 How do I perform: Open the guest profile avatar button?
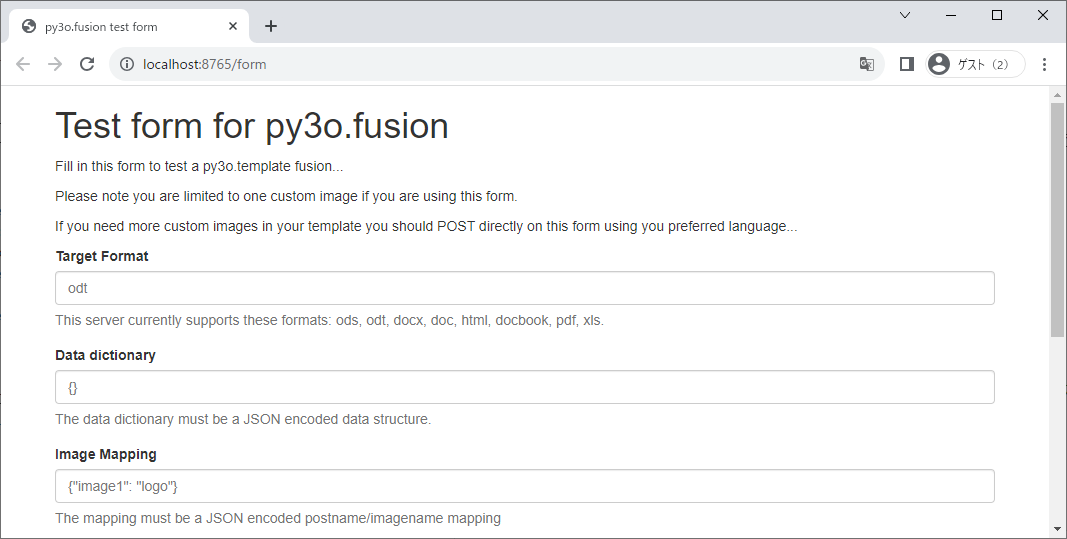click(975, 64)
